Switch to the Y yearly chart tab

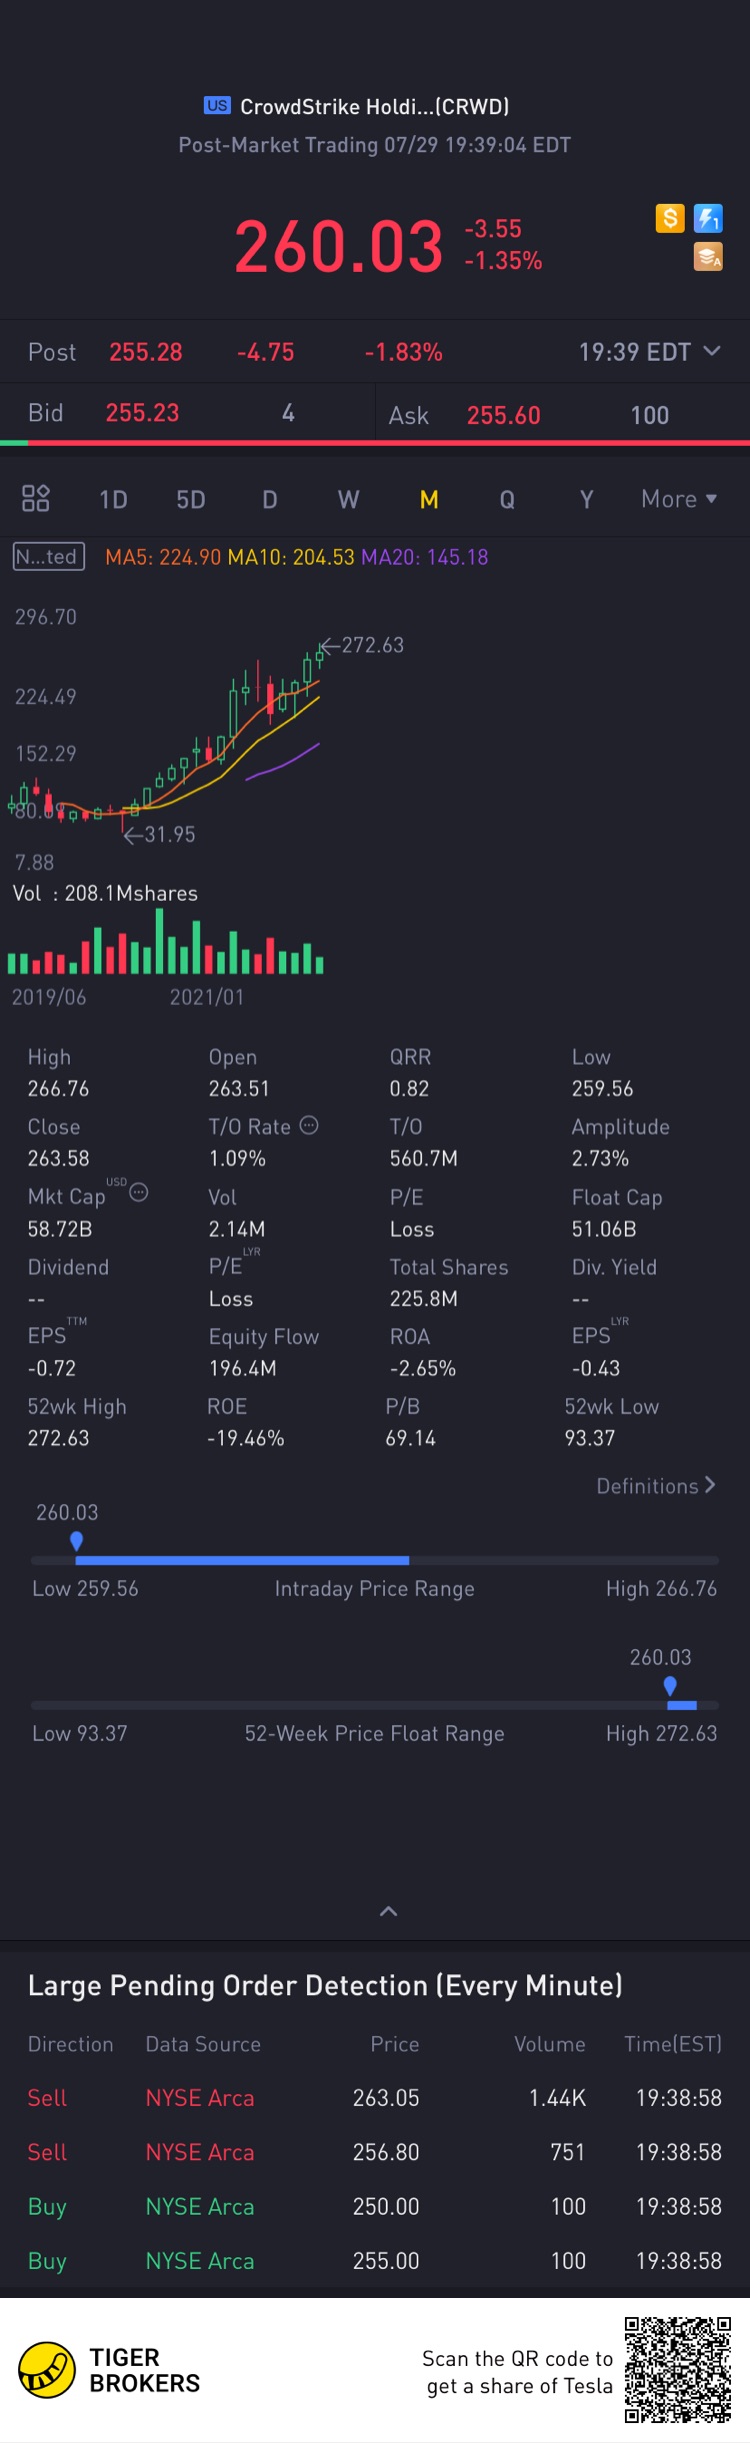587,500
